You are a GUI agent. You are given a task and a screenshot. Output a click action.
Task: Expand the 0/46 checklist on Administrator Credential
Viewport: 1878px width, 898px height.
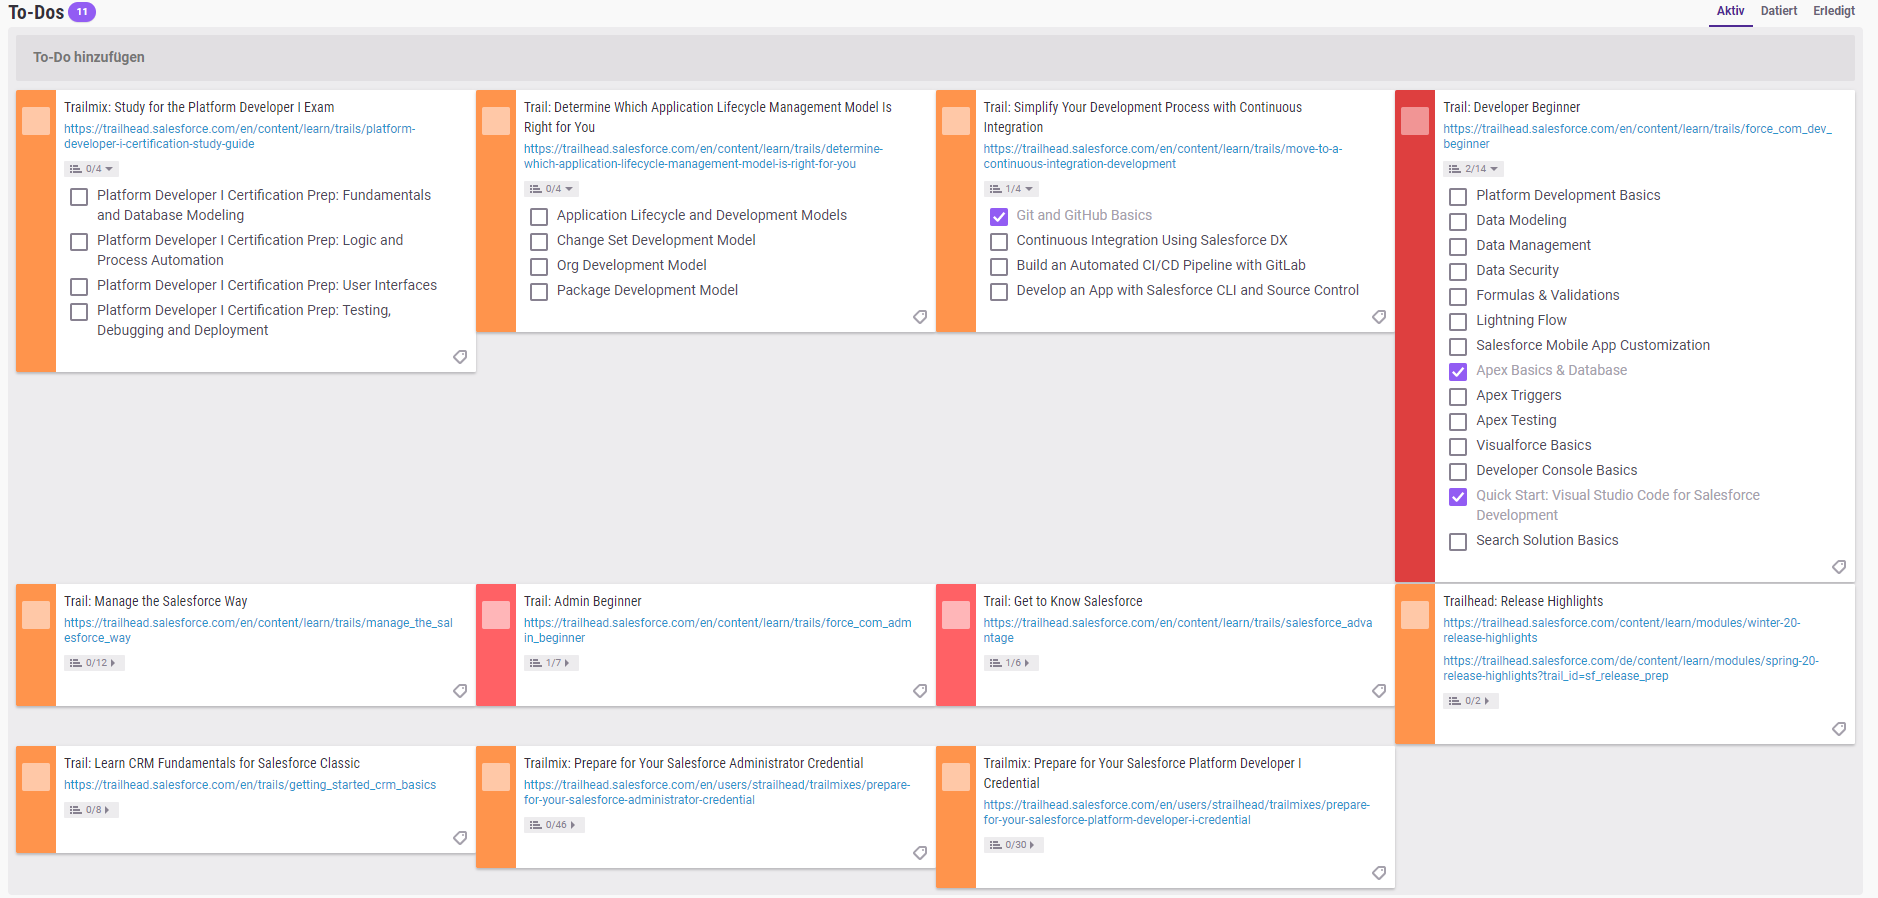pyautogui.click(x=554, y=825)
